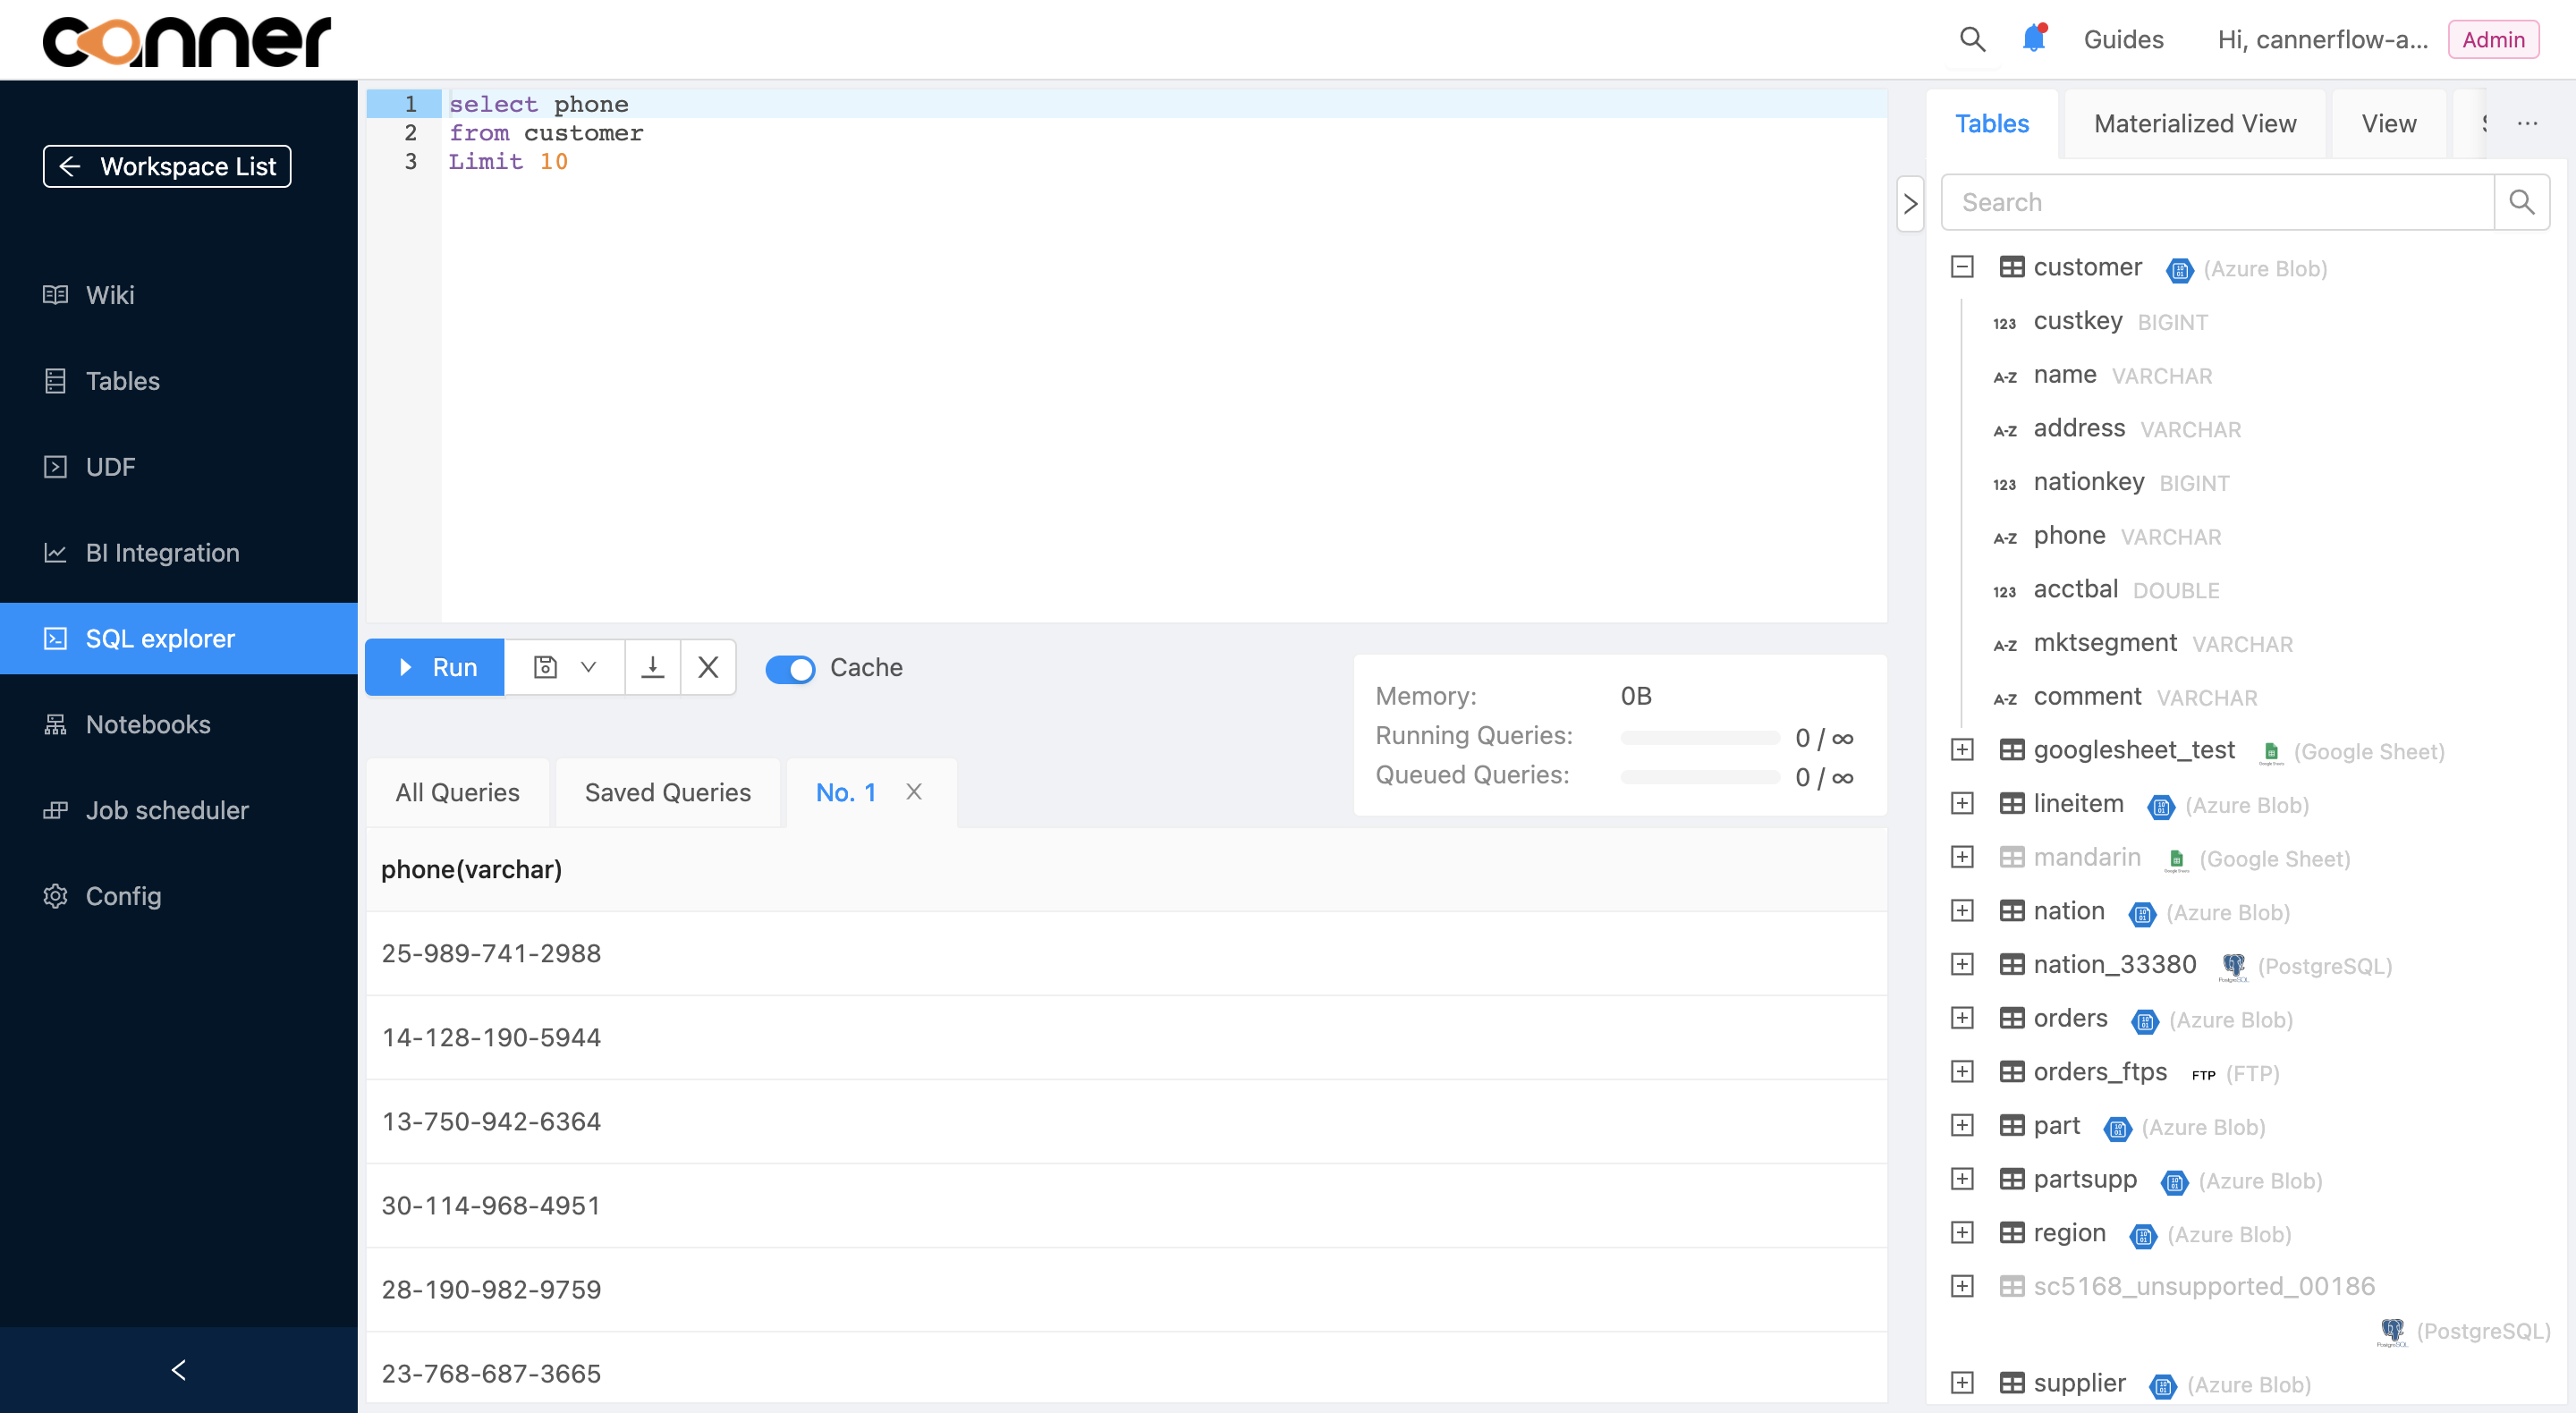This screenshot has height=1413, width=2576.
Task: Click the search magnifier in the top bar
Action: pyautogui.click(x=1972, y=39)
